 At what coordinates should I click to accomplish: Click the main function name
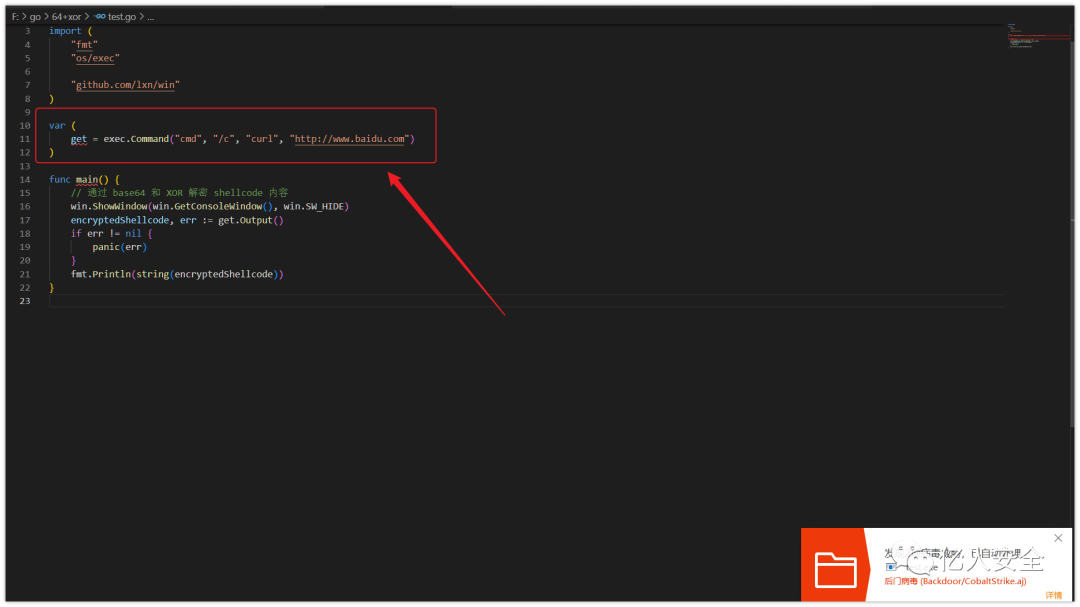pyautogui.click(x=87, y=179)
